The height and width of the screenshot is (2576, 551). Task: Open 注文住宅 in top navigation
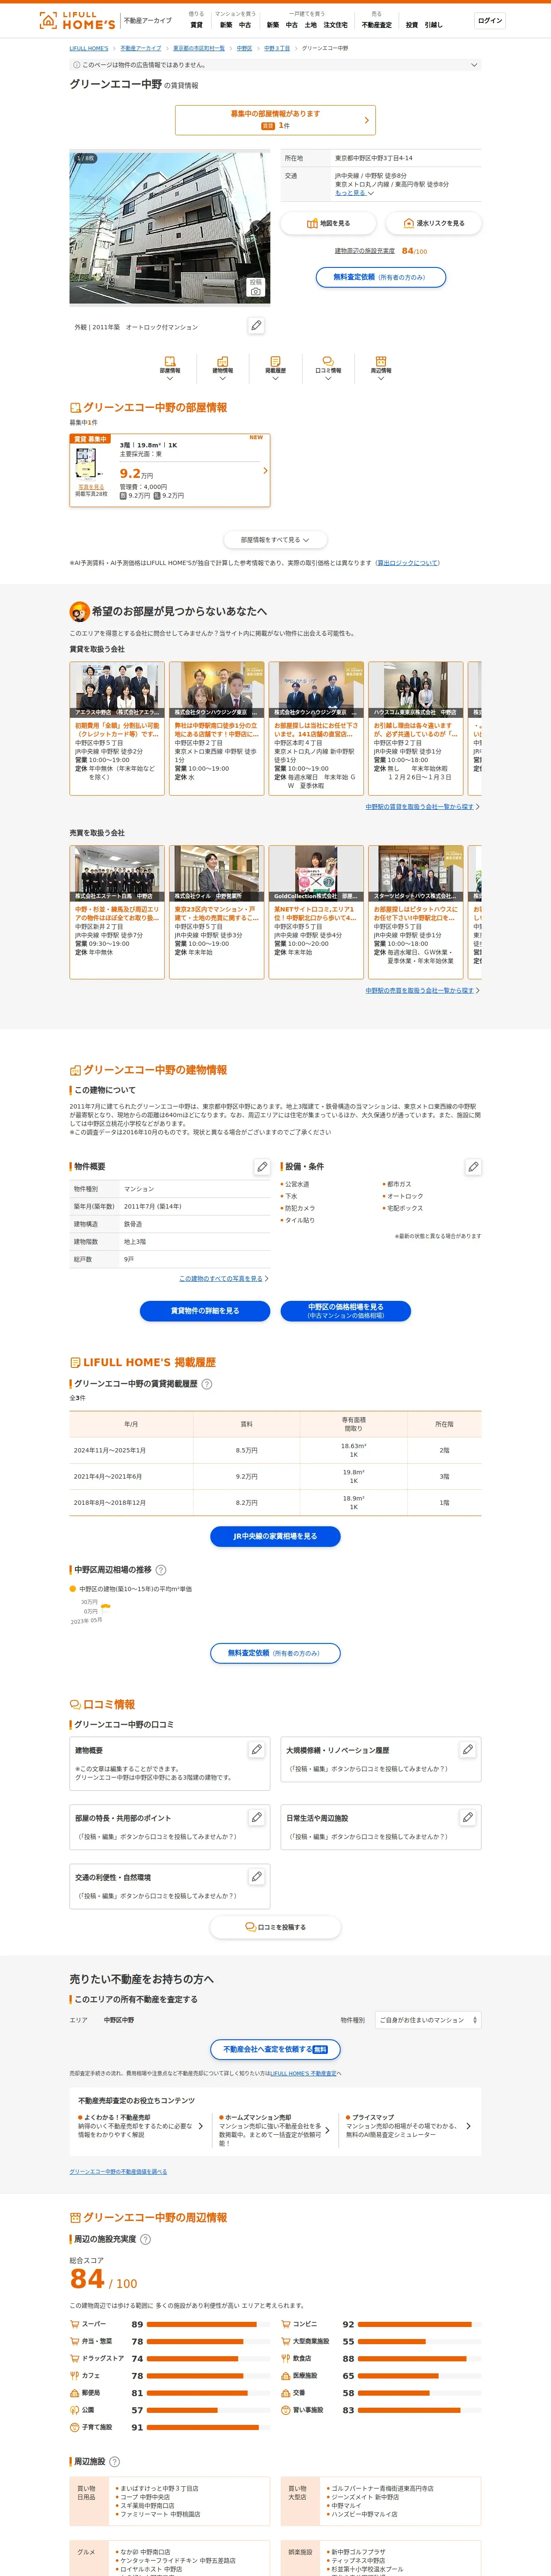pos(336,25)
